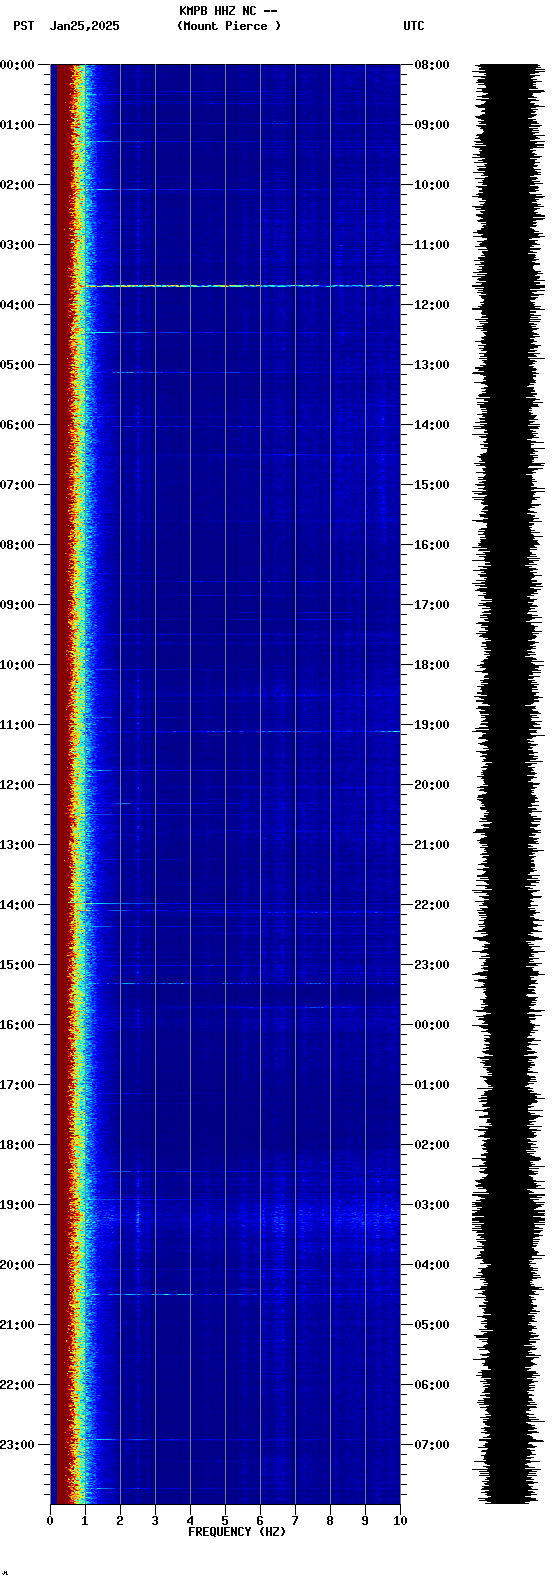The width and height of the screenshot is (552, 1584).
Task: Select the bright horizontal event near 03:40 PST
Action: coord(240,286)
